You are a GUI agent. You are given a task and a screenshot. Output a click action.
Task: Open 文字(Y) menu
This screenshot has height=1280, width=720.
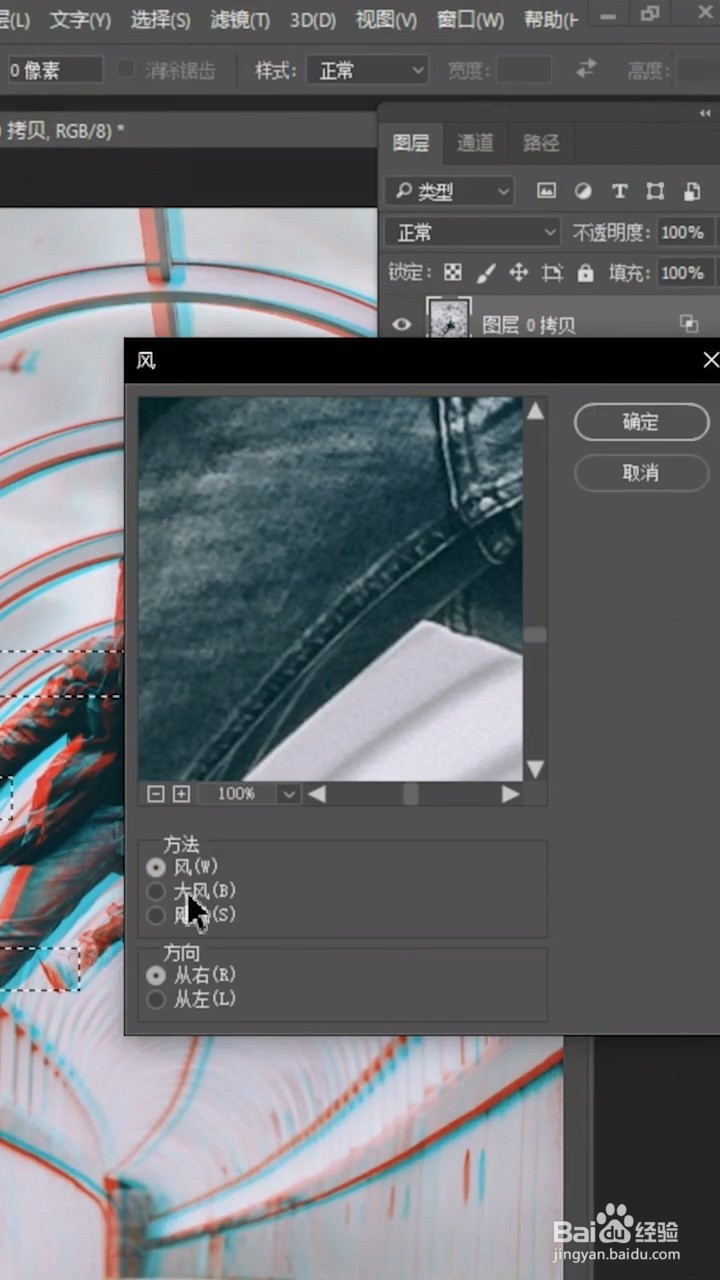(x=80, y=19)
